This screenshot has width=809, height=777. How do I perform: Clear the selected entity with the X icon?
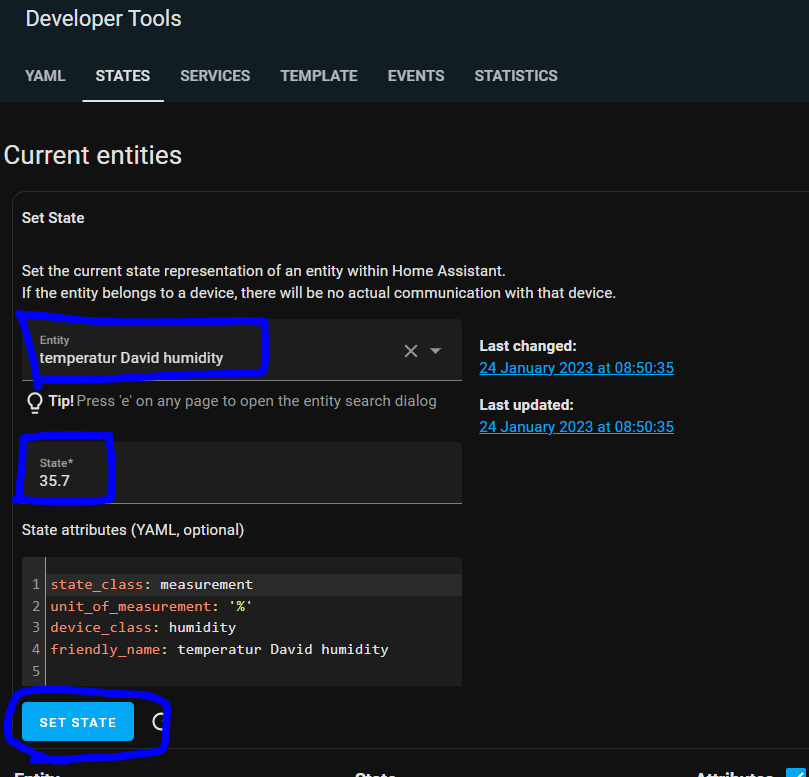click(410, 351)
